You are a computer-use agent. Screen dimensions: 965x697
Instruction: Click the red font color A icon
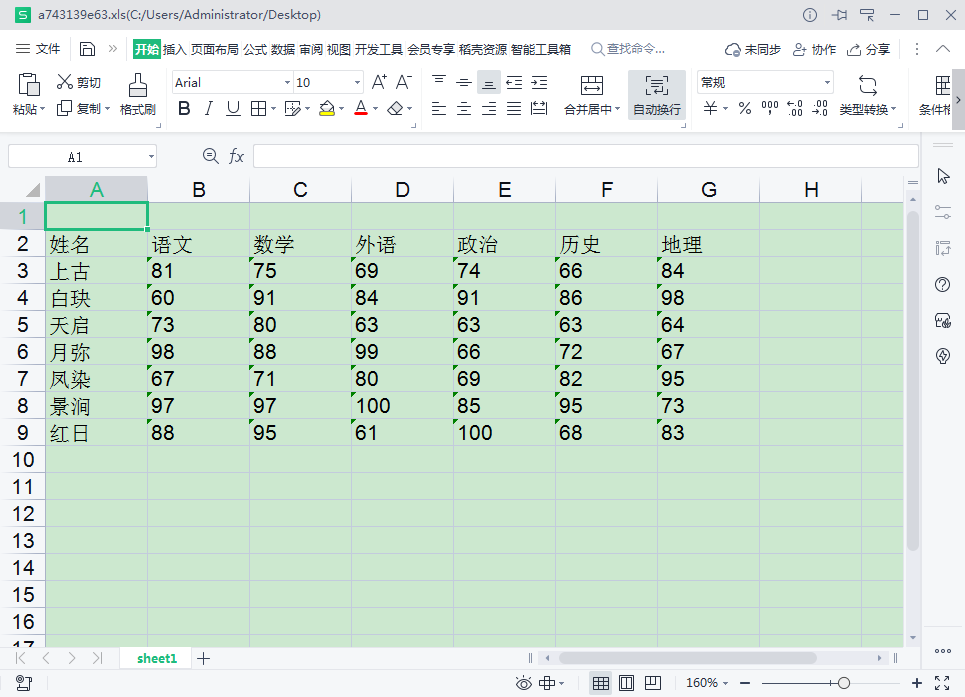pyautogui.click(x=361, y=109)
